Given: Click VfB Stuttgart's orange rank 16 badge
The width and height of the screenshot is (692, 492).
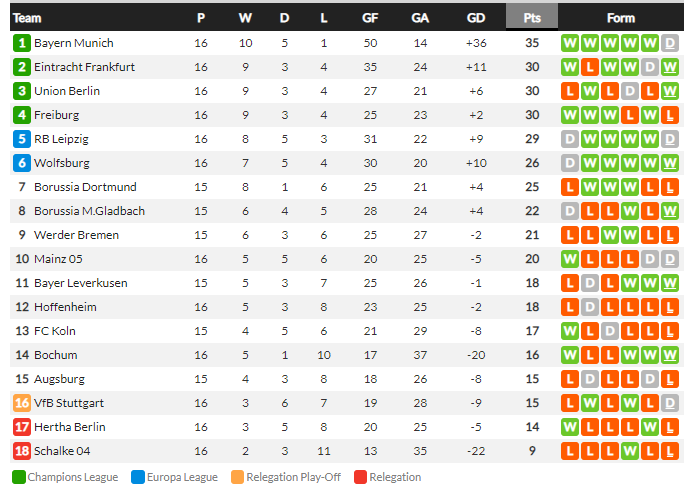Looking at the screenshot, I should click(x=22, y=403).
